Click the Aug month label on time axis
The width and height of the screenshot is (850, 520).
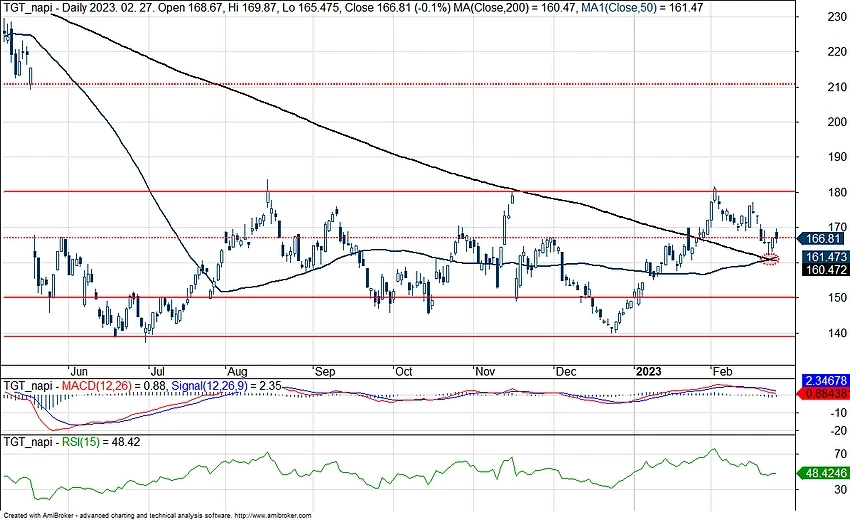(x=237, y=371)
